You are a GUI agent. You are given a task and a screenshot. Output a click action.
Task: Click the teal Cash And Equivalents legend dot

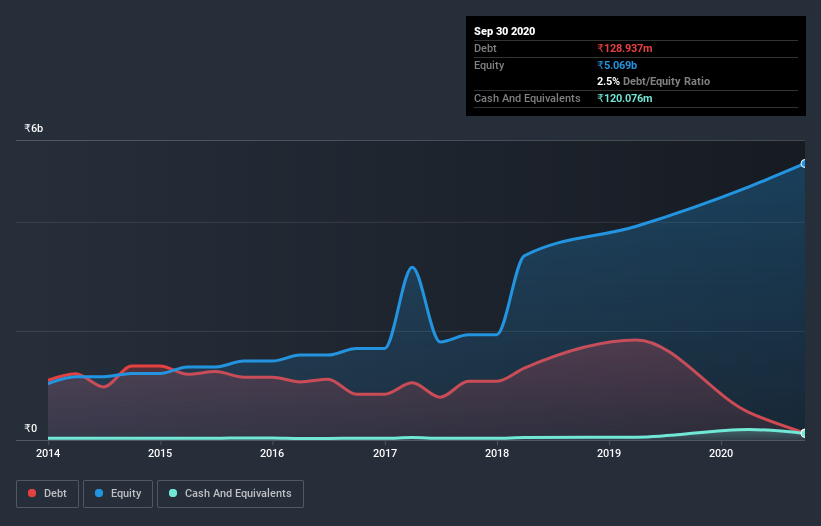(x=173, y=493)
